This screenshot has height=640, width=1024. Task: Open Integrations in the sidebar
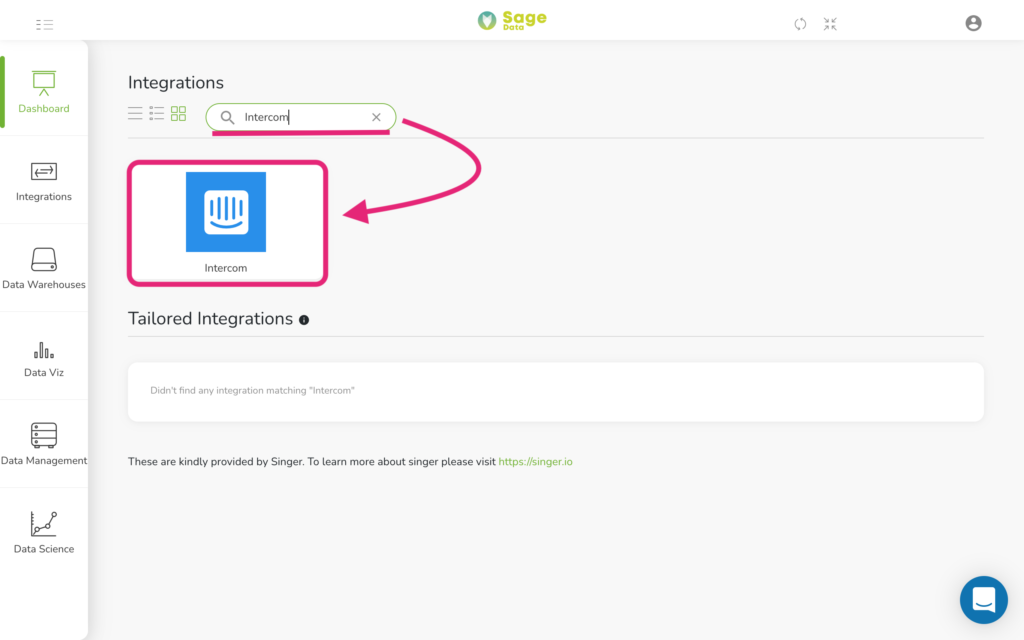point(44,181)
